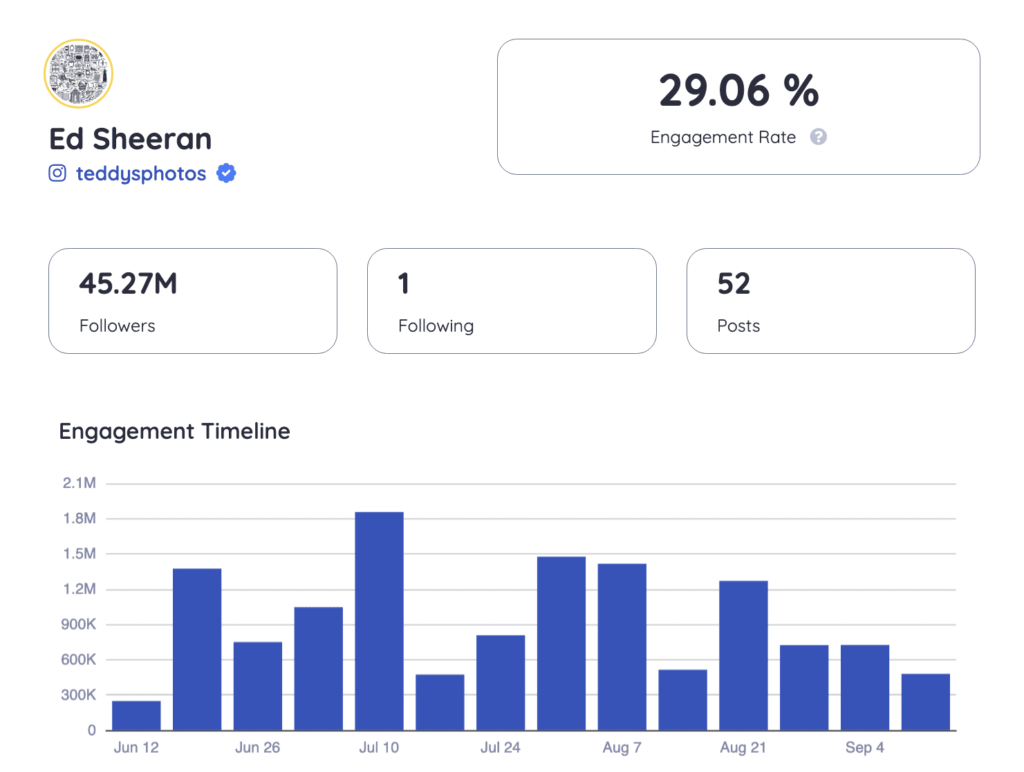This screenshot has height=772, width=1024.
Task: Click the Engagement Rate label
Action: (x=723, y=137)
